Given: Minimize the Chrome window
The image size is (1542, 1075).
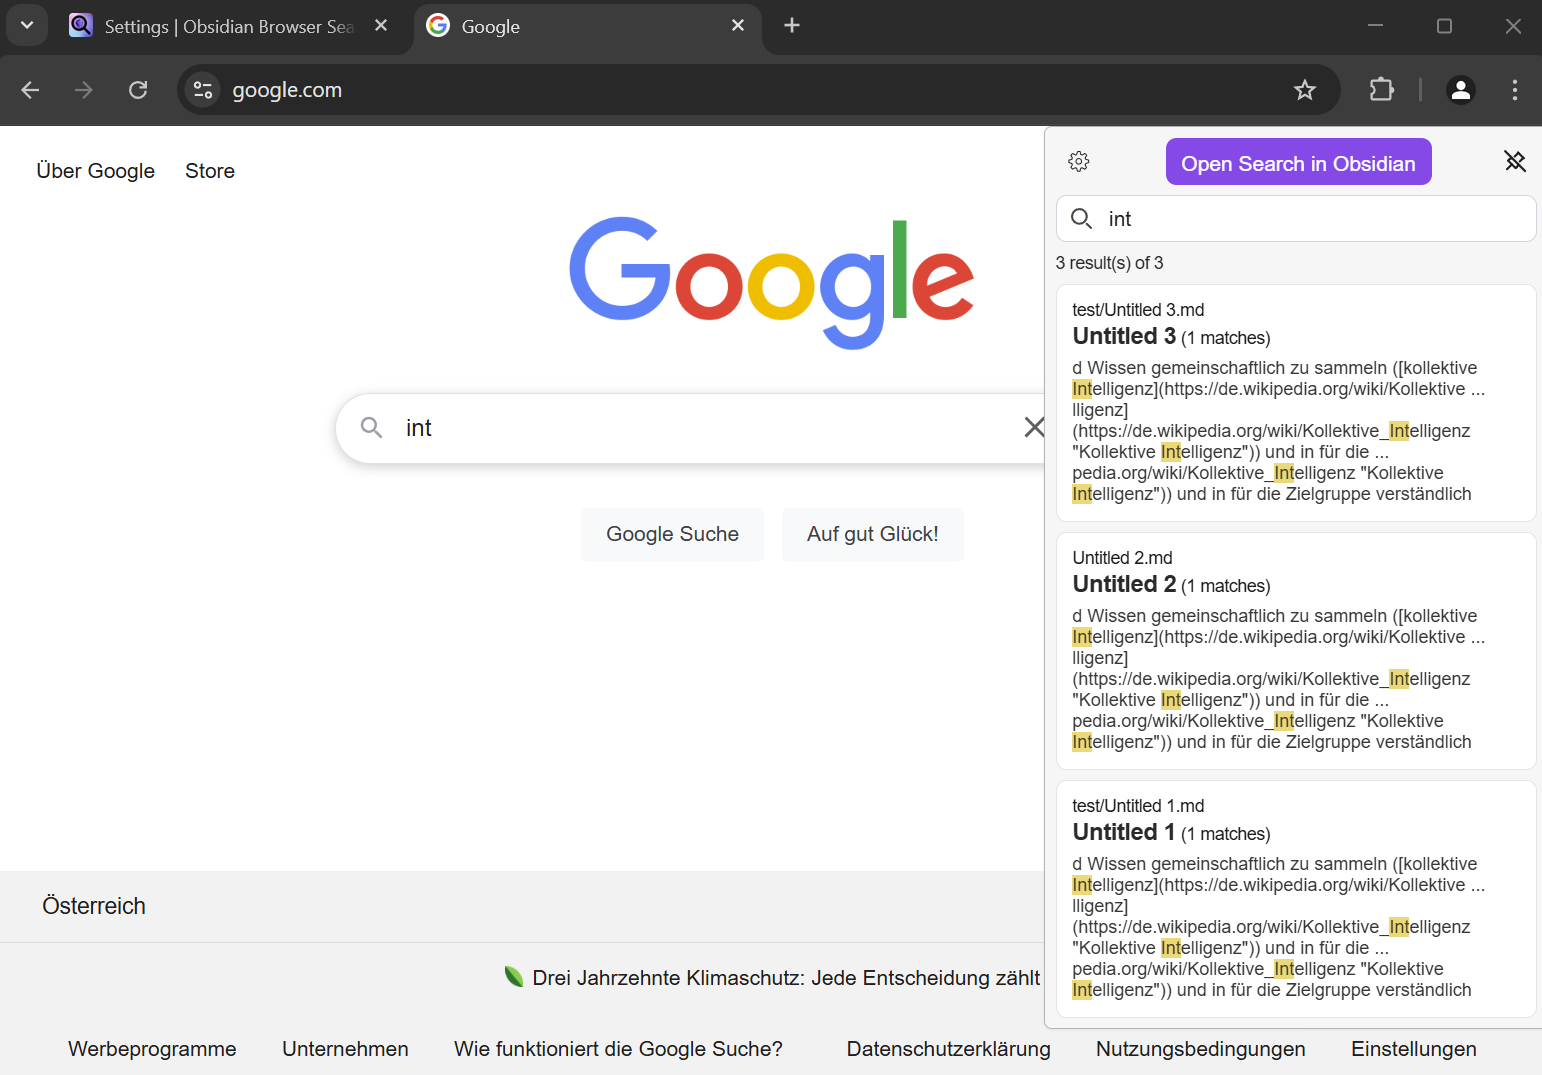Looking at the screenshot, I should [1375, 25].
